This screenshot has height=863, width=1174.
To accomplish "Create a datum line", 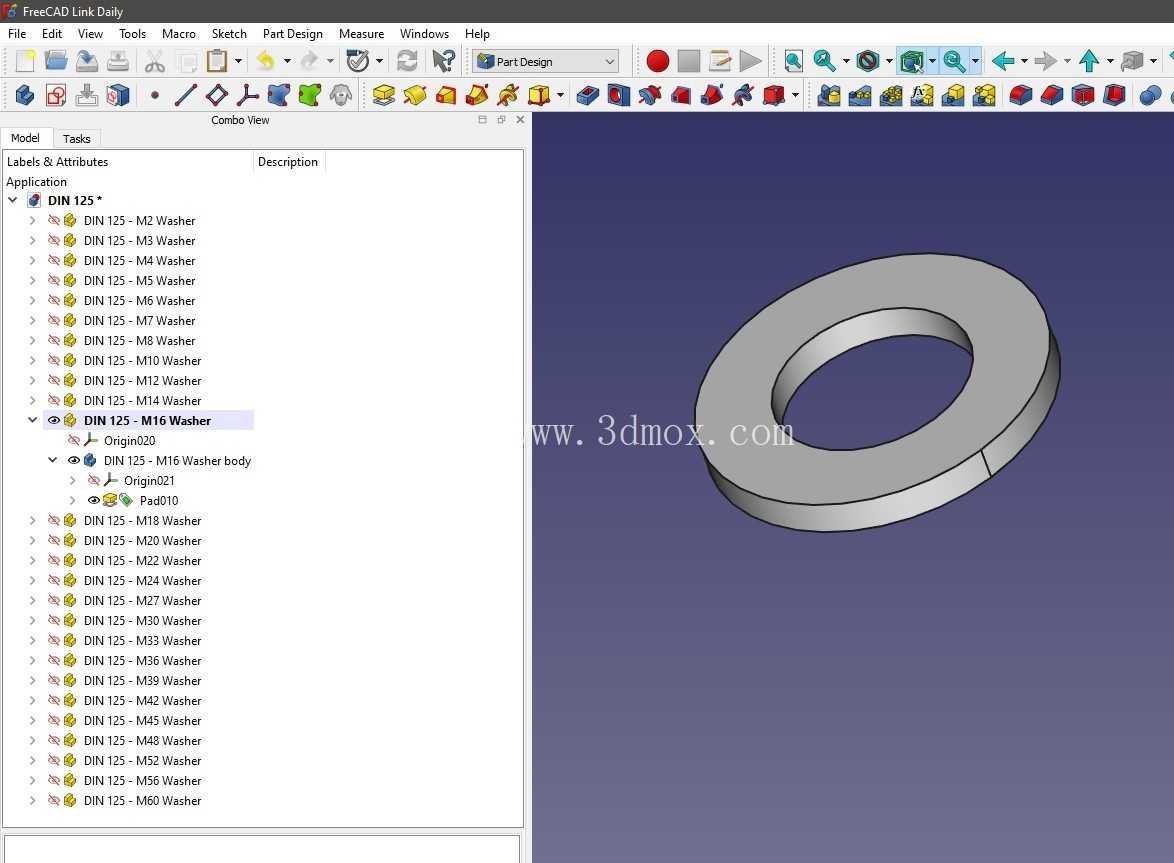I will coord(186,96).
